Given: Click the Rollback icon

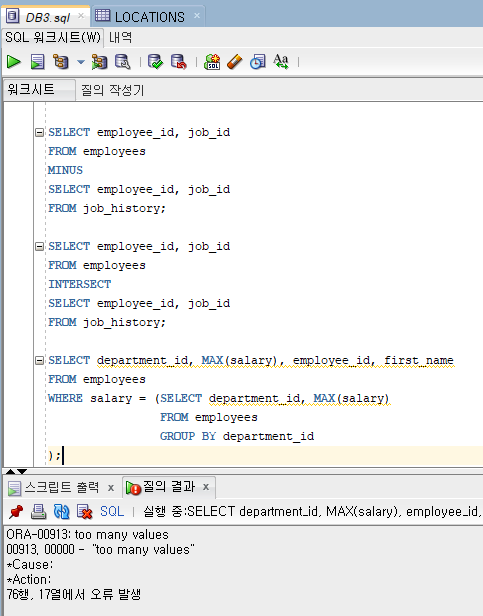Looking at the screenshot, I should click(x=179, y=62).
